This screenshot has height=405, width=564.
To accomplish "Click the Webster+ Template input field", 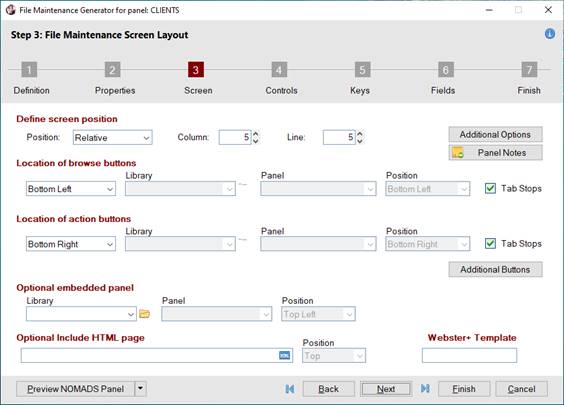I will pyautogui.click(x=469, y=355).
